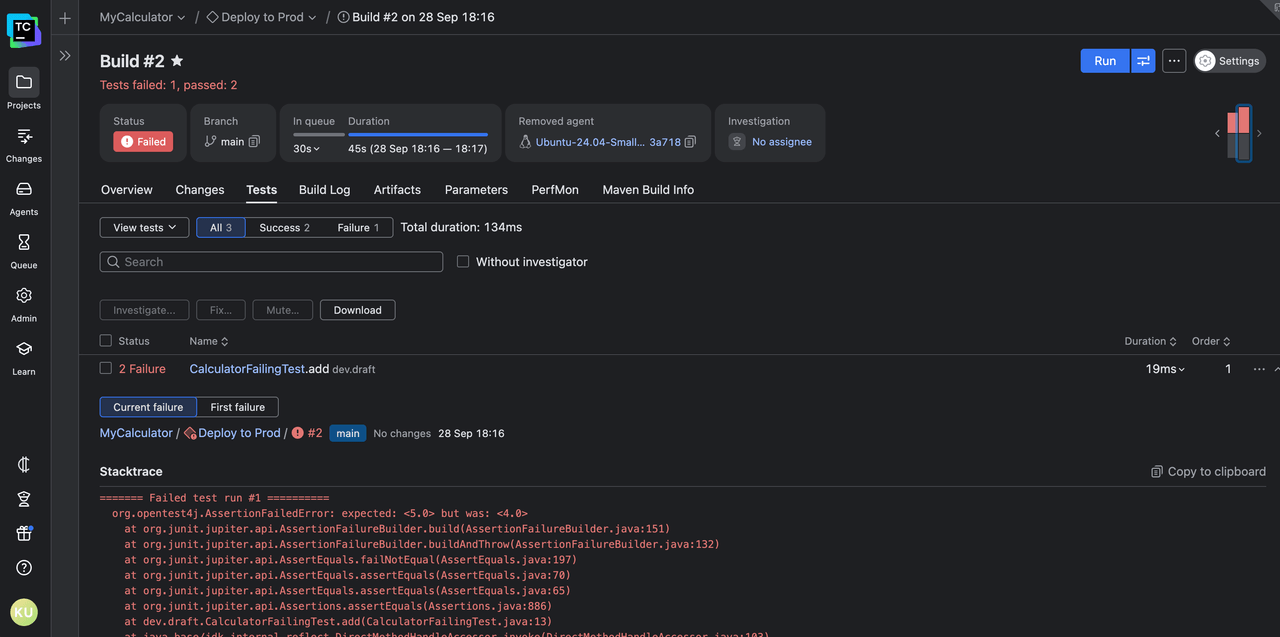Image resolution: width=1280 pixels, height=637 pixels.
Task: Check the select-all Status header checkbox
Action: point(106,341)
